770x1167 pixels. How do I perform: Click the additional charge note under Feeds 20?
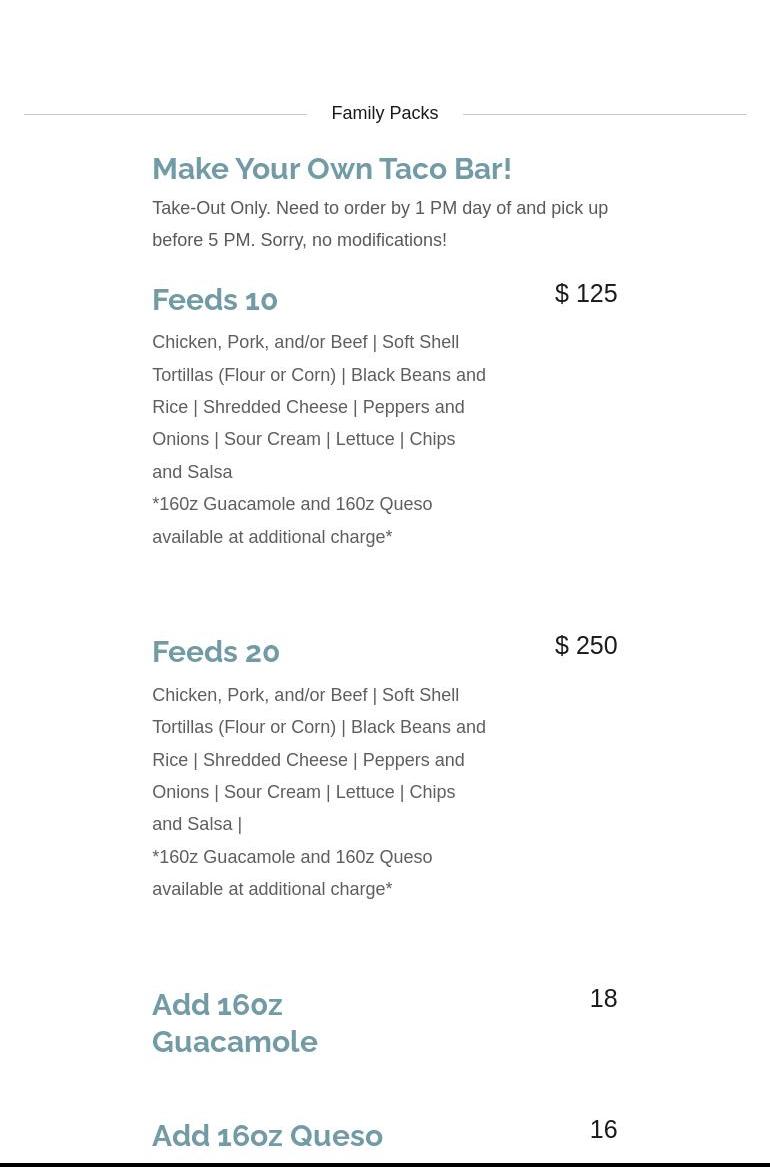coord(291,873)
